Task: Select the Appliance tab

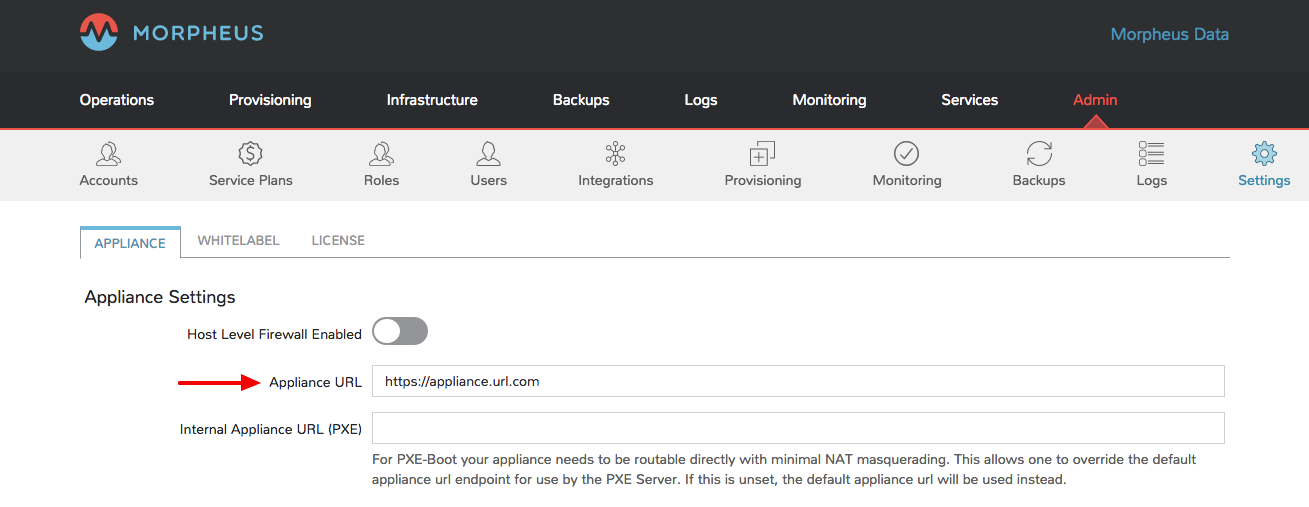Action: 130,243
